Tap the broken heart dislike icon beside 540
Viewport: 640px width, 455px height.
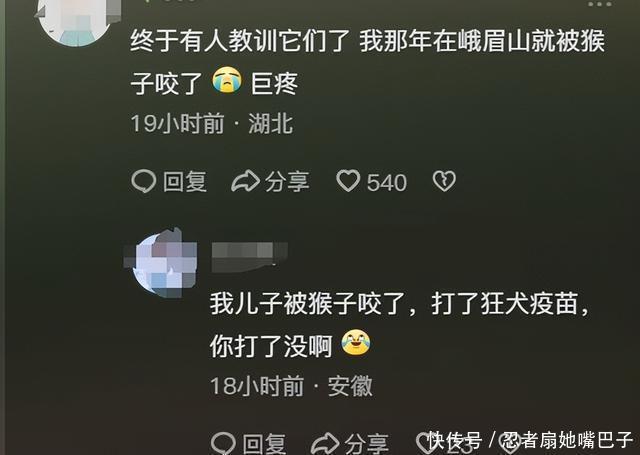point(444,181)
